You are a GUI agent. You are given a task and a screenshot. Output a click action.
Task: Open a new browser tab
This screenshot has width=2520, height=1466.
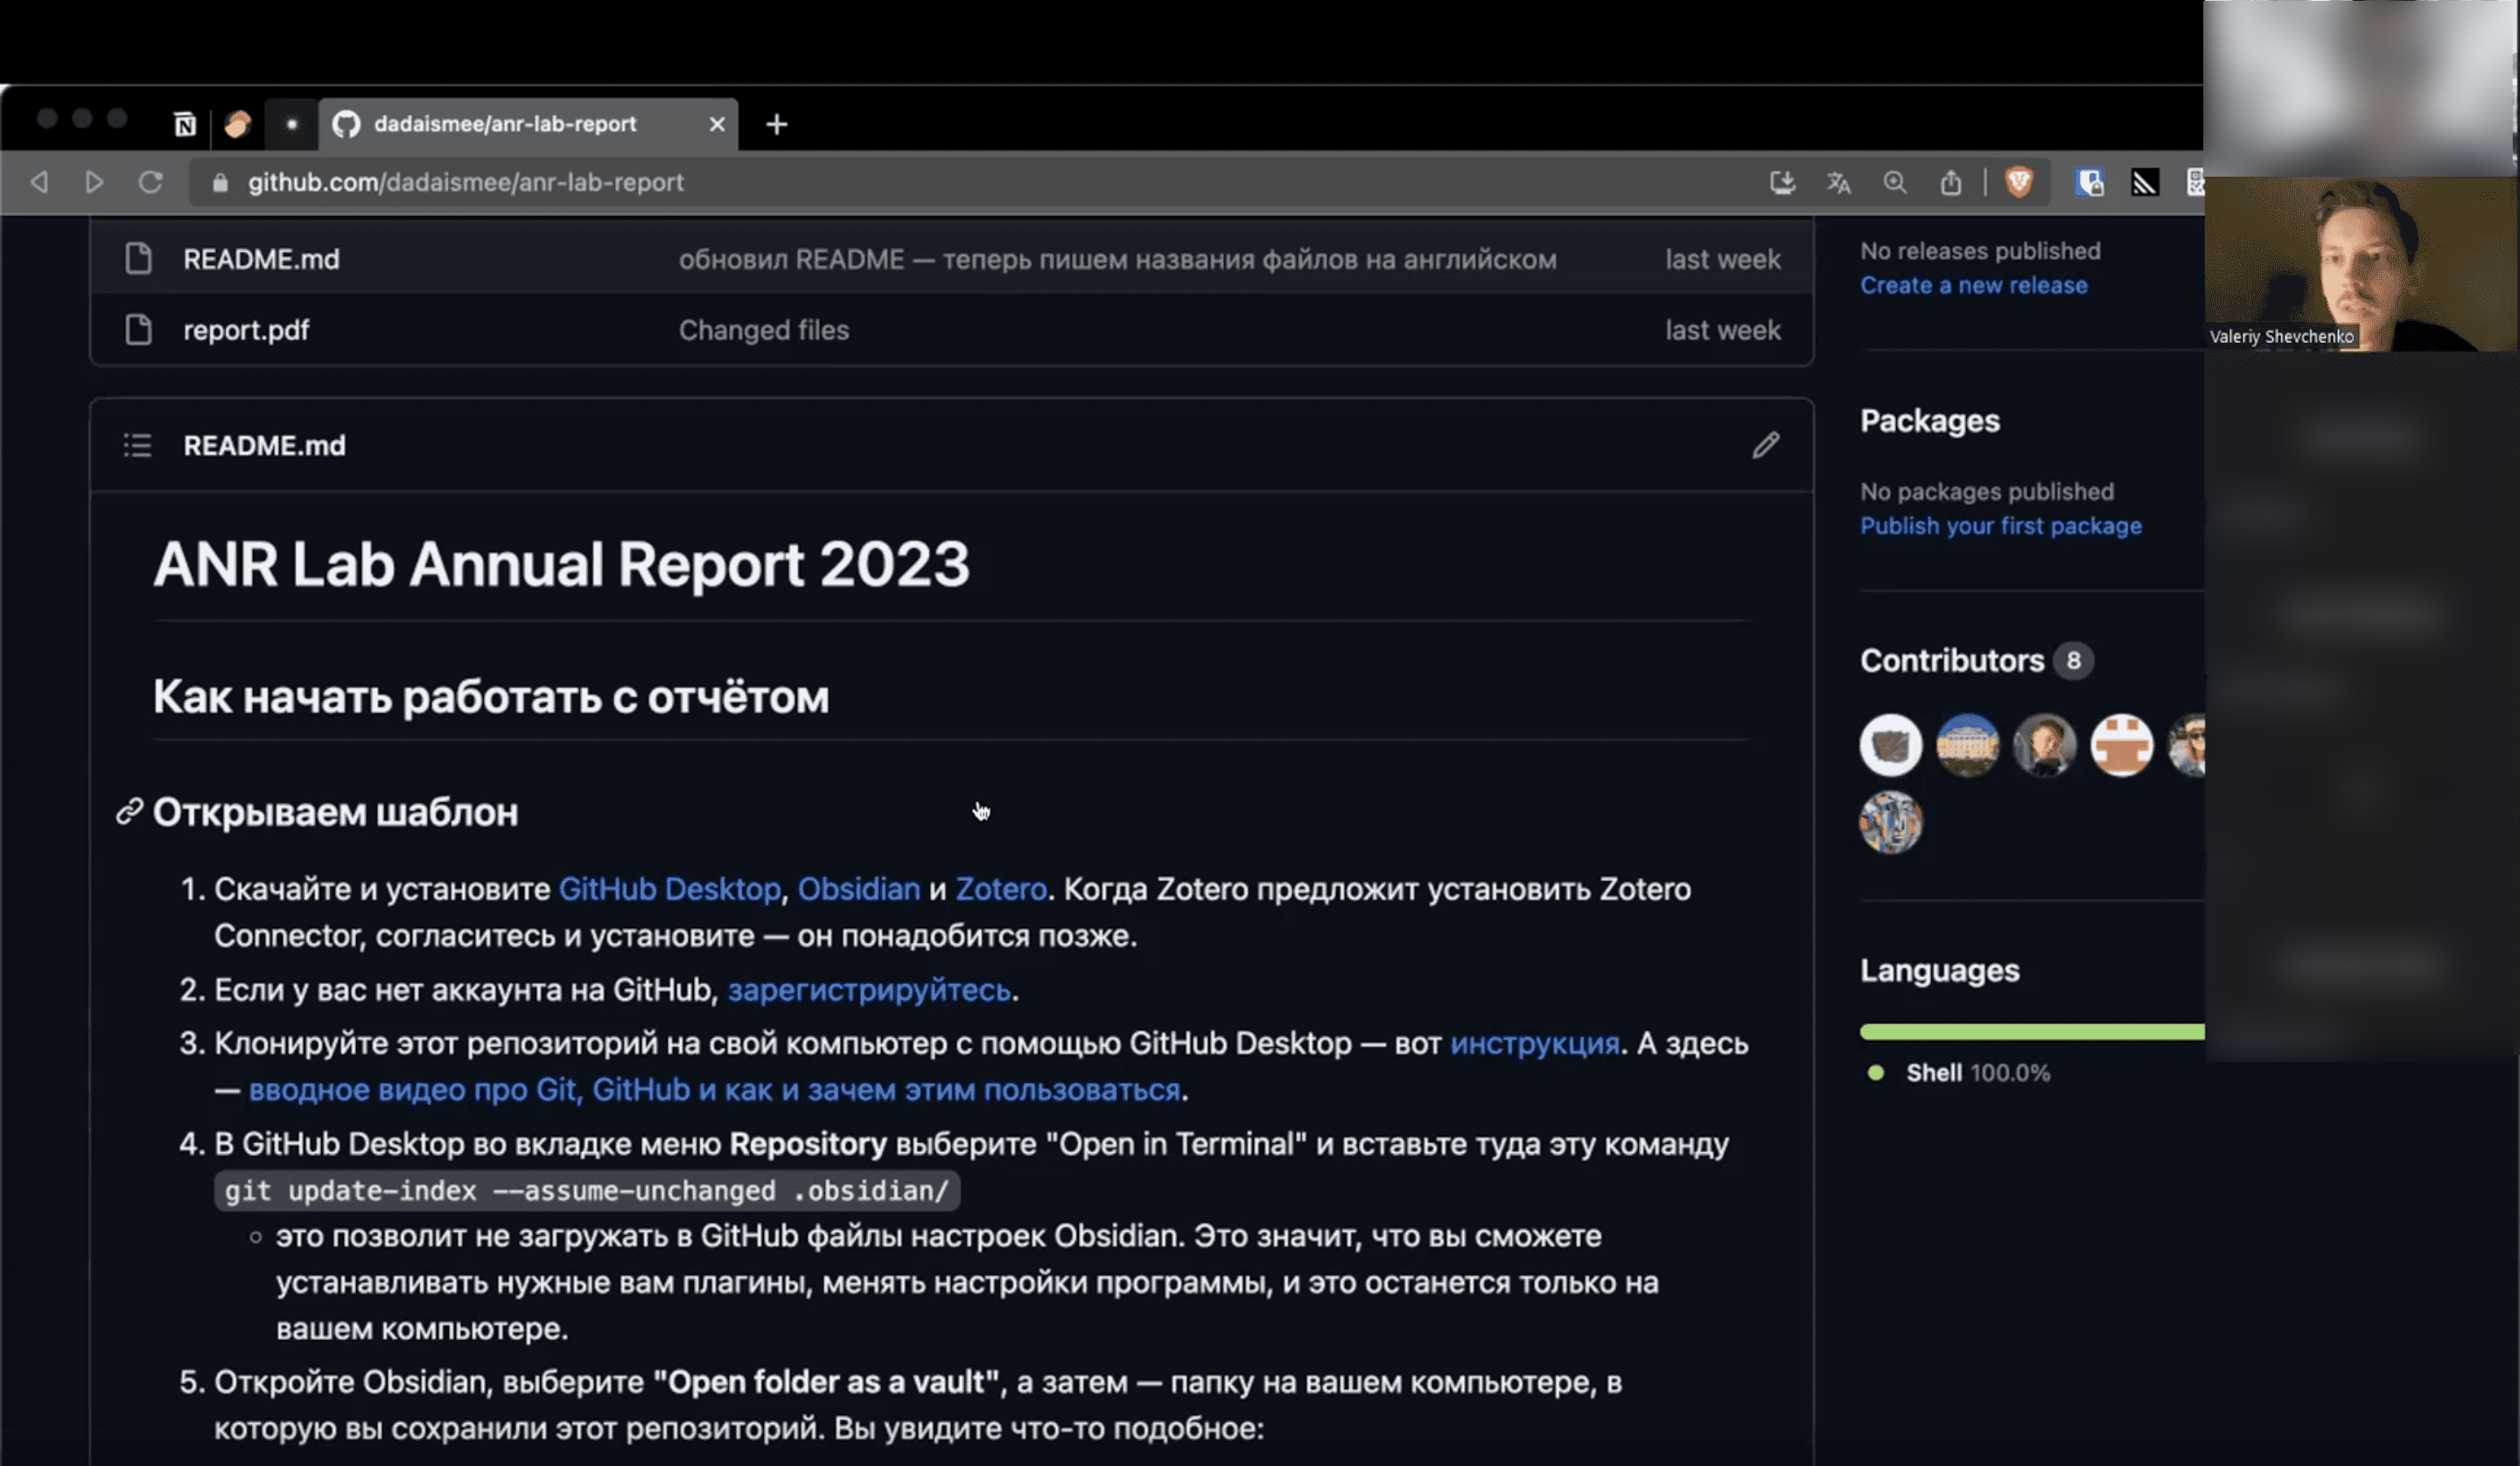(x=776, y=124)
